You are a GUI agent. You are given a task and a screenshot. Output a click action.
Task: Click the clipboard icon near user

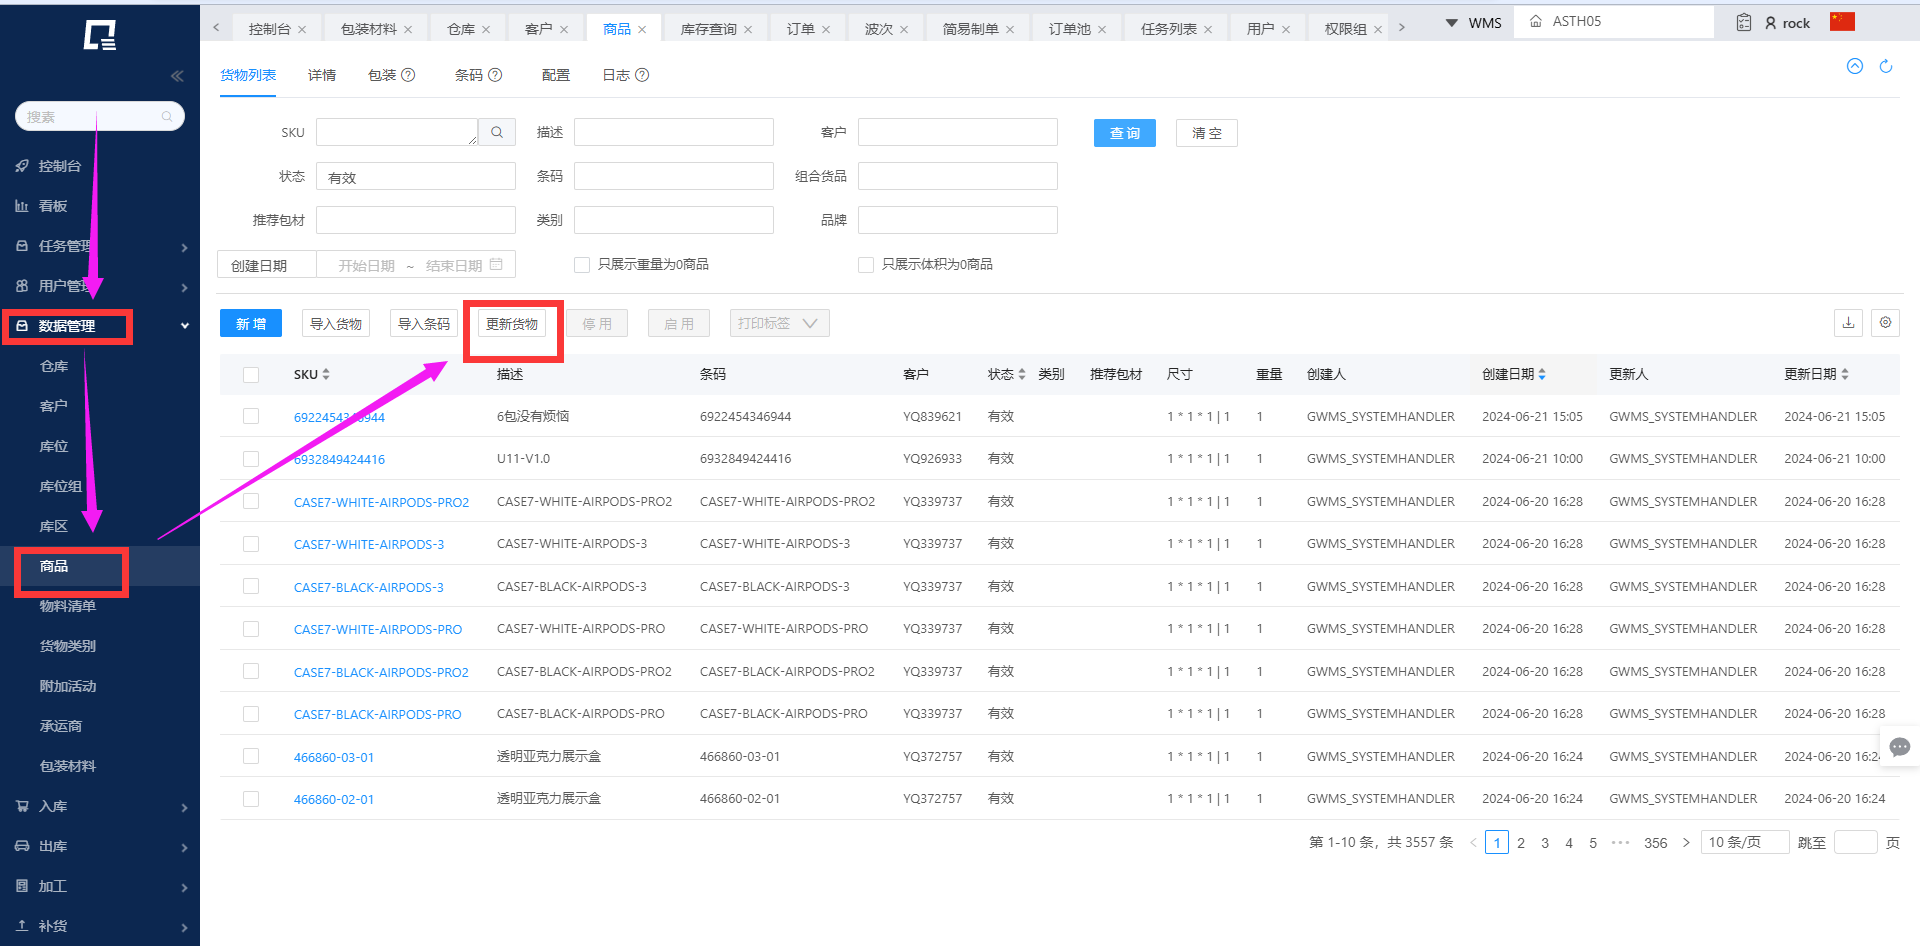coord(1744,22)
